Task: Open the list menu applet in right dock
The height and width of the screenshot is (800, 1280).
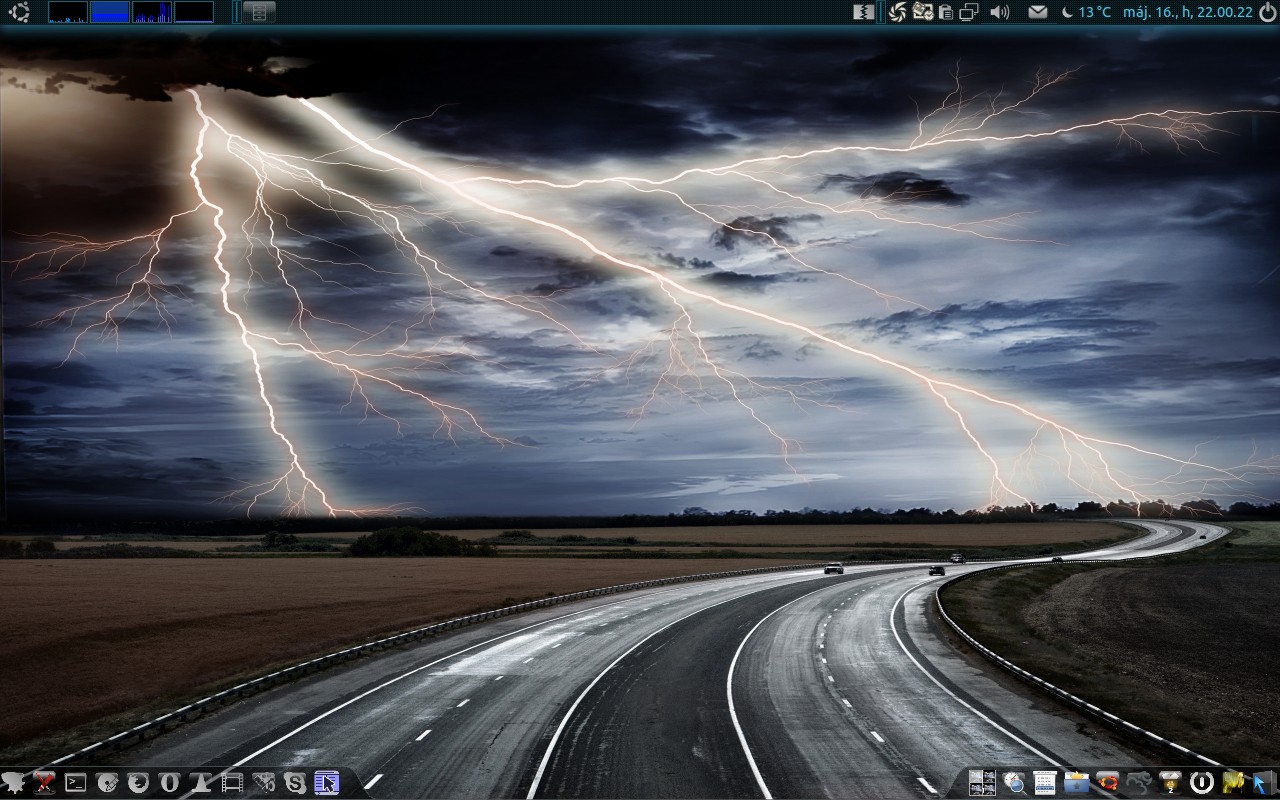Action: [1045, 783]
